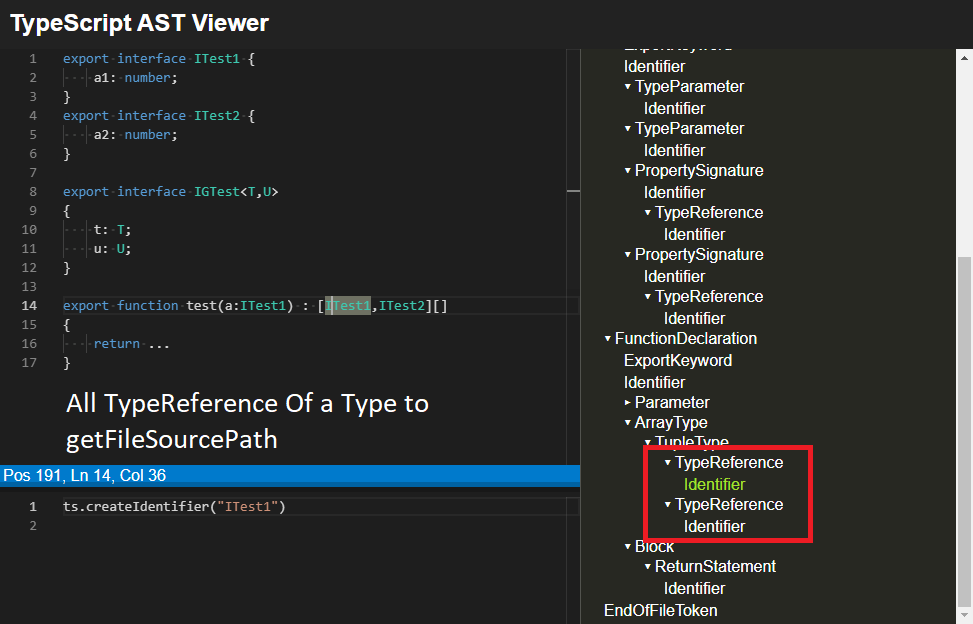This screenshot has height=624, width=973.
Task: Select the Identifier under ReturnStatement
Action: (695, 588)
